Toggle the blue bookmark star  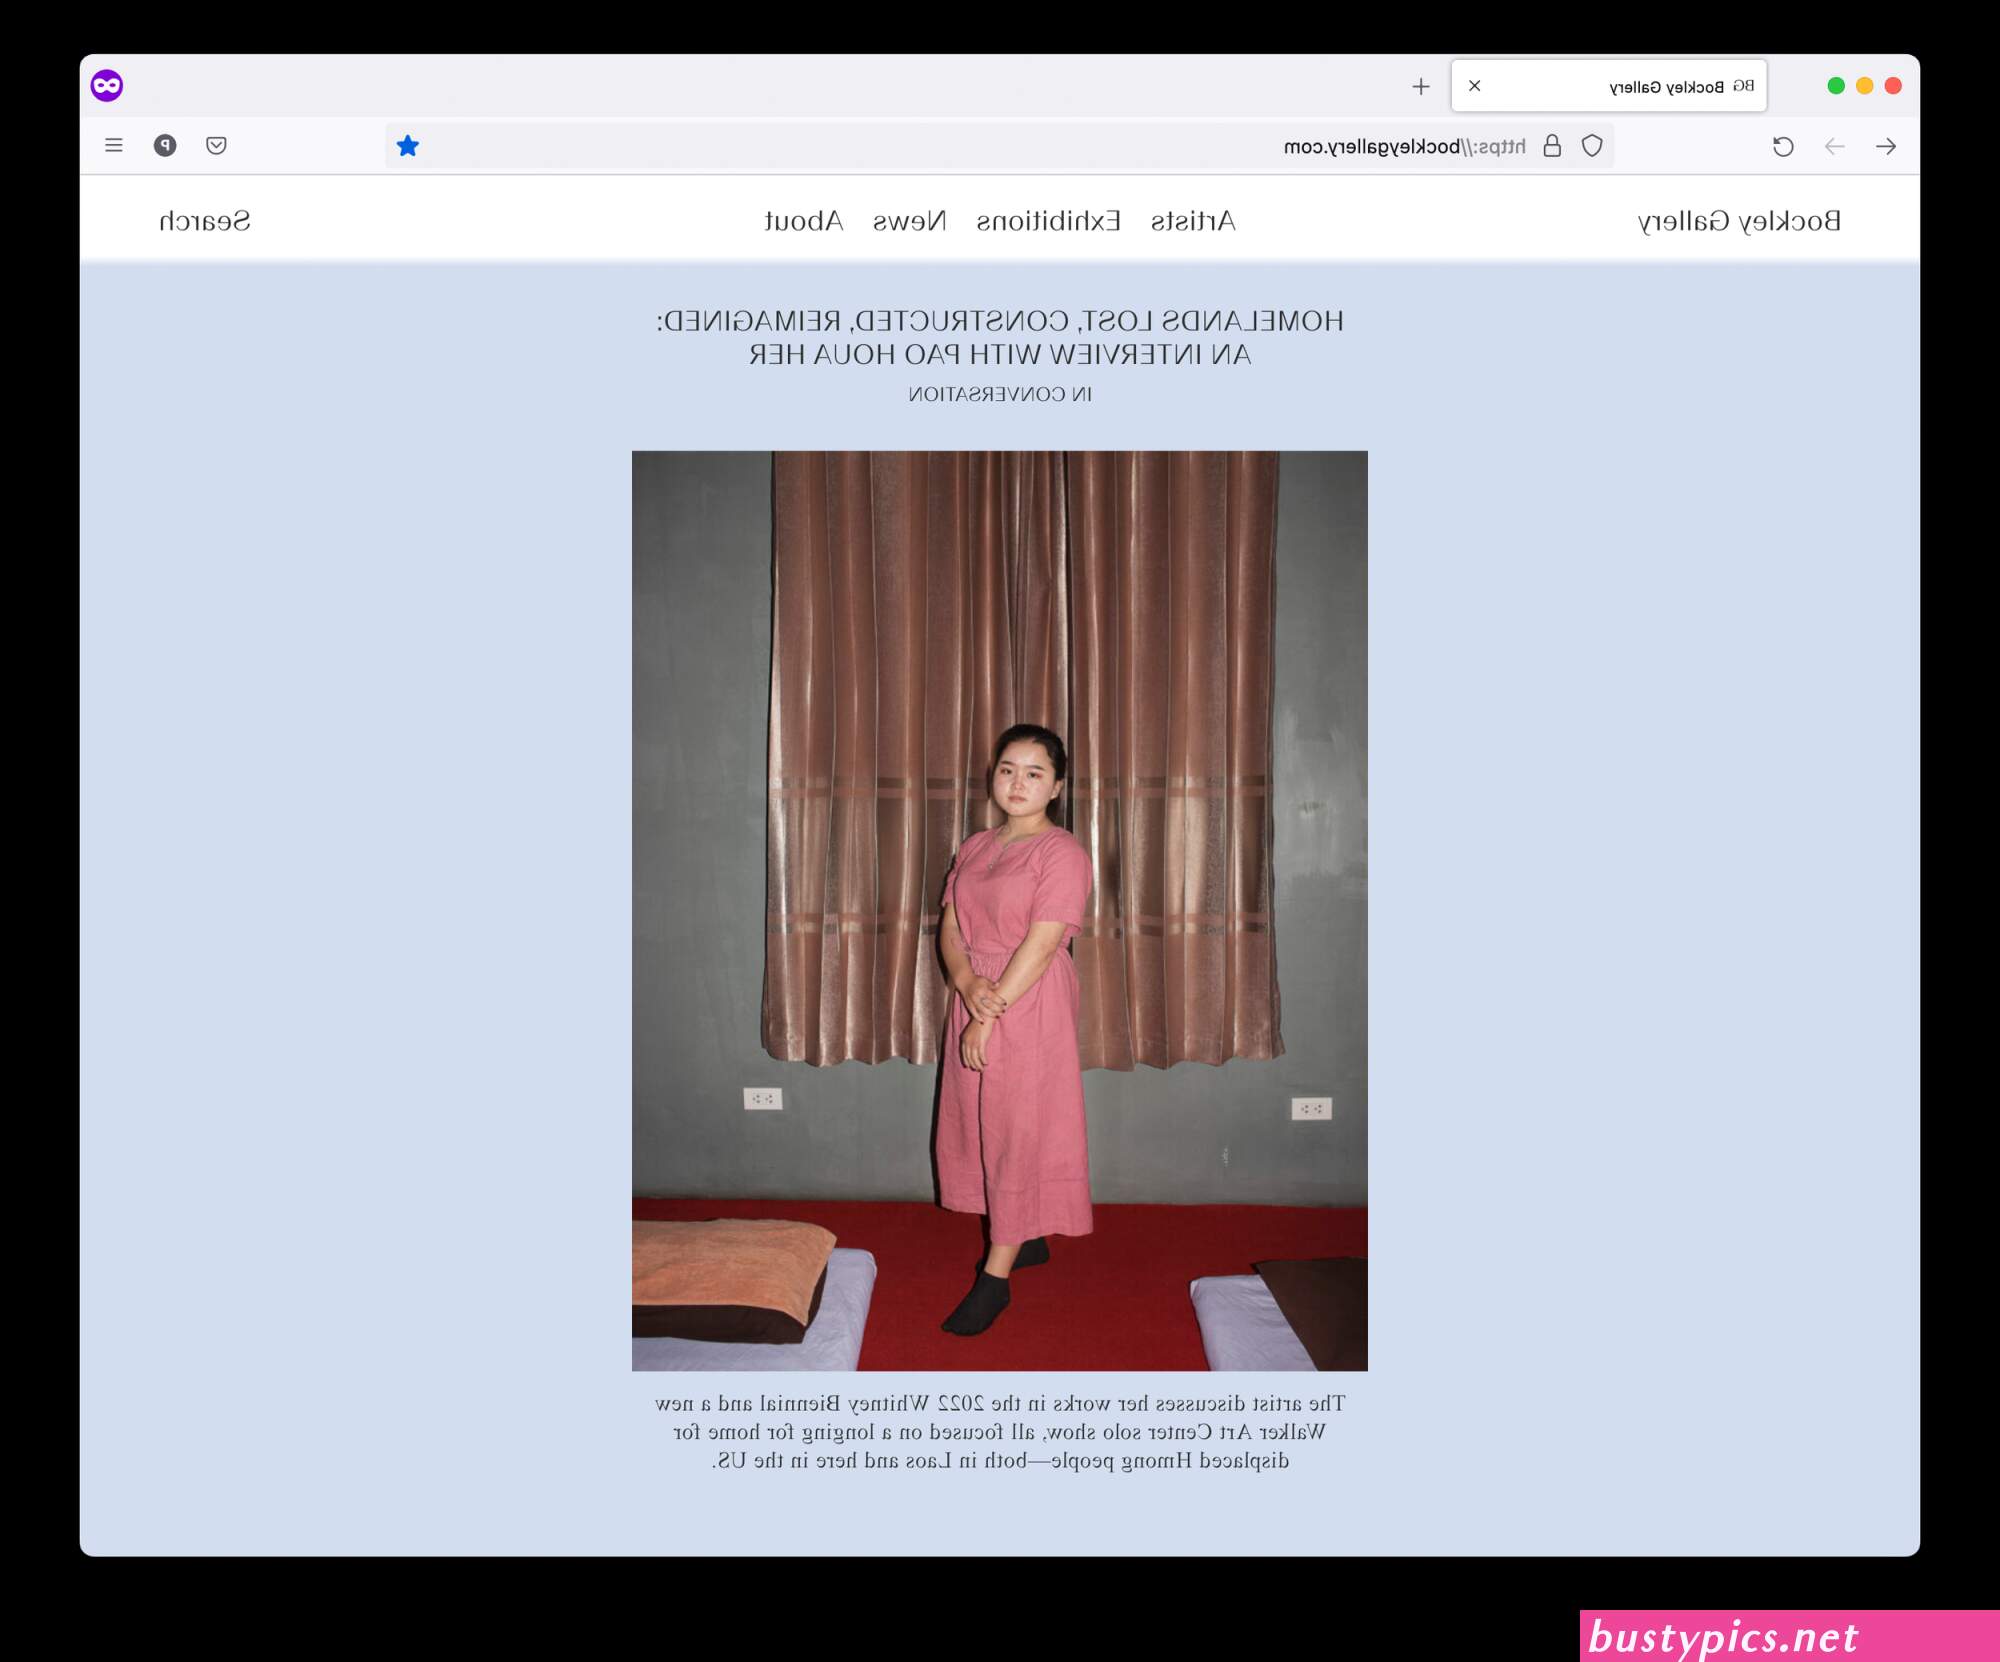pyautogui.click(x=407, y=146)
